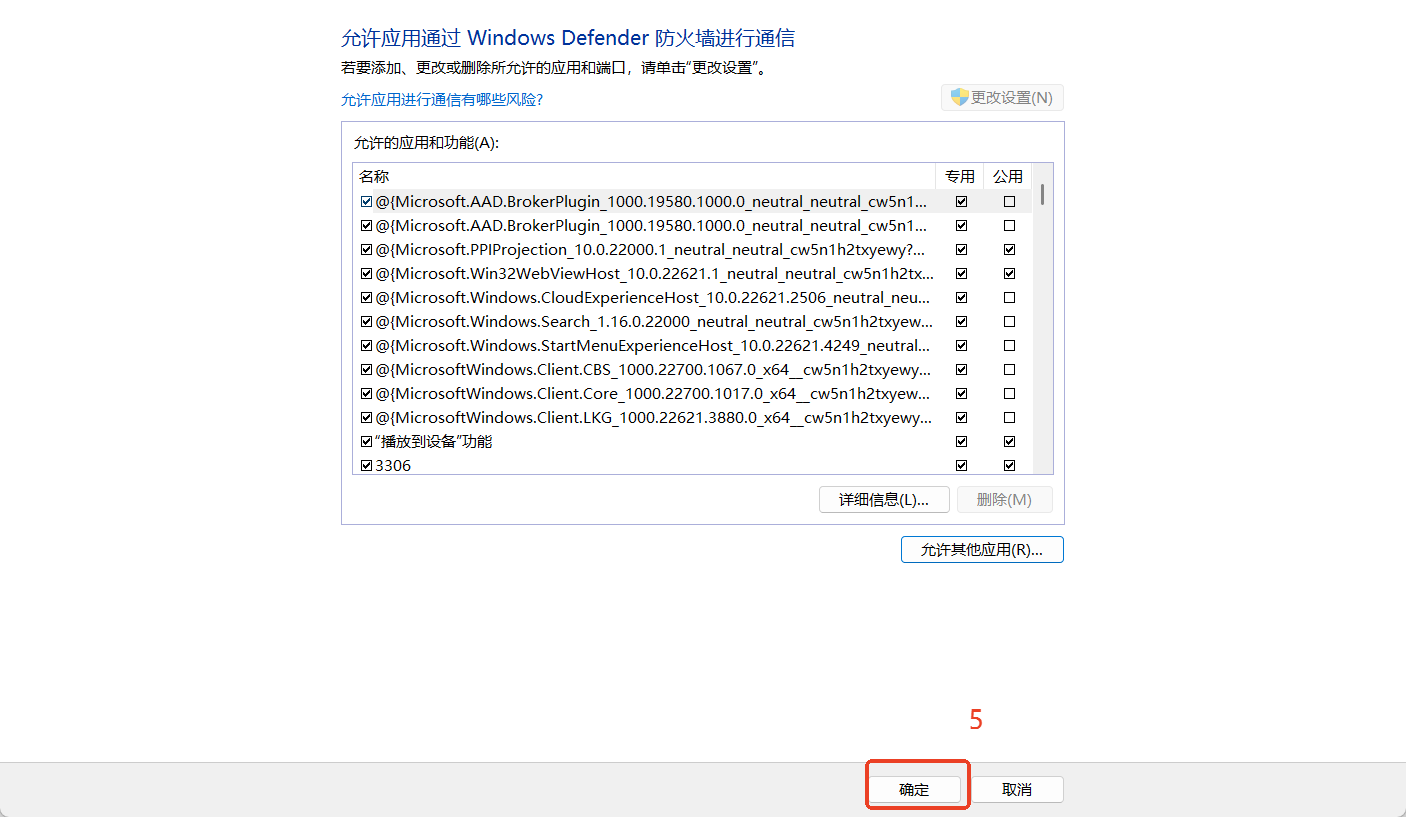Enable 公用 checkbox for Microsoft.Windows.Search
This screenshot has width=1406, height=817.
pos(1010,321)
